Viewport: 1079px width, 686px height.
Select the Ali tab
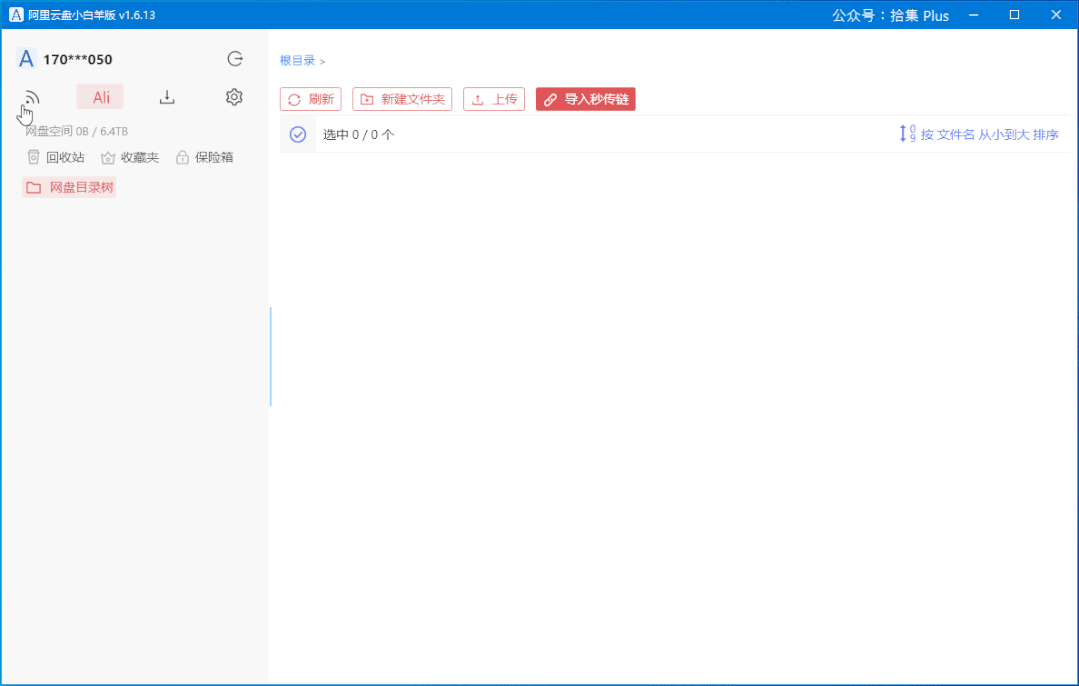click(100, 97)
